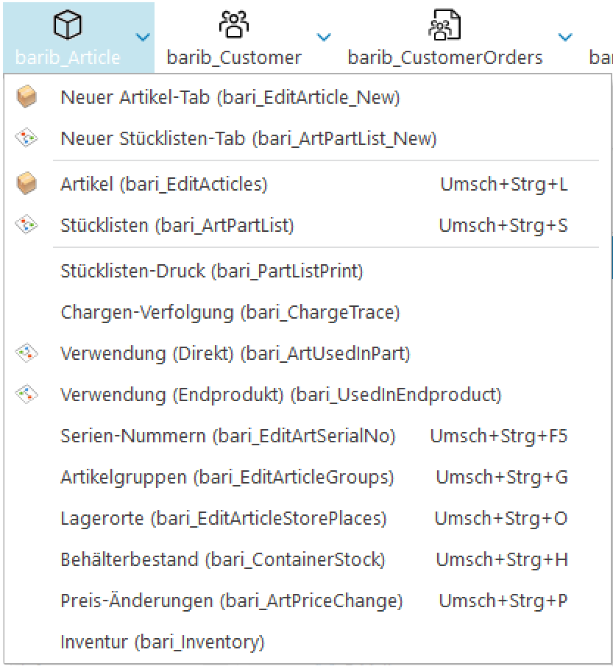Click the box icon beside Artikel entry
The image size is (613, 667).
tap(27, 184)
